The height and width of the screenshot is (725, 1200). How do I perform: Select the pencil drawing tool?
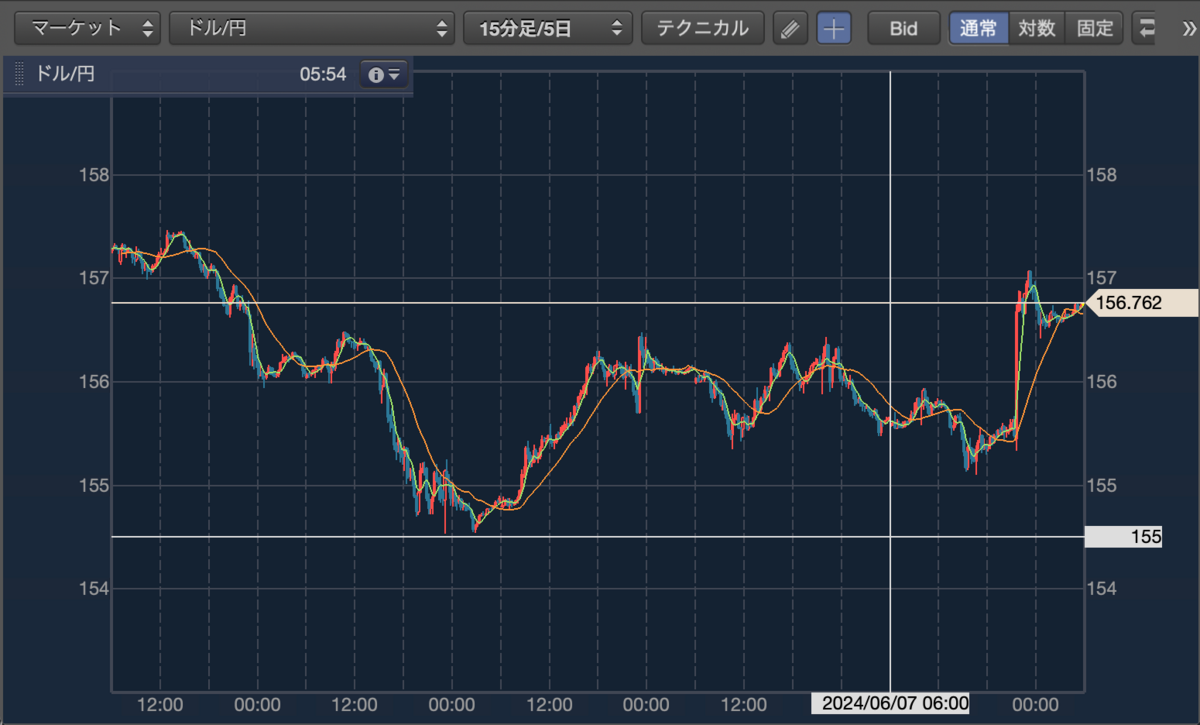click(x=790, y=28)
